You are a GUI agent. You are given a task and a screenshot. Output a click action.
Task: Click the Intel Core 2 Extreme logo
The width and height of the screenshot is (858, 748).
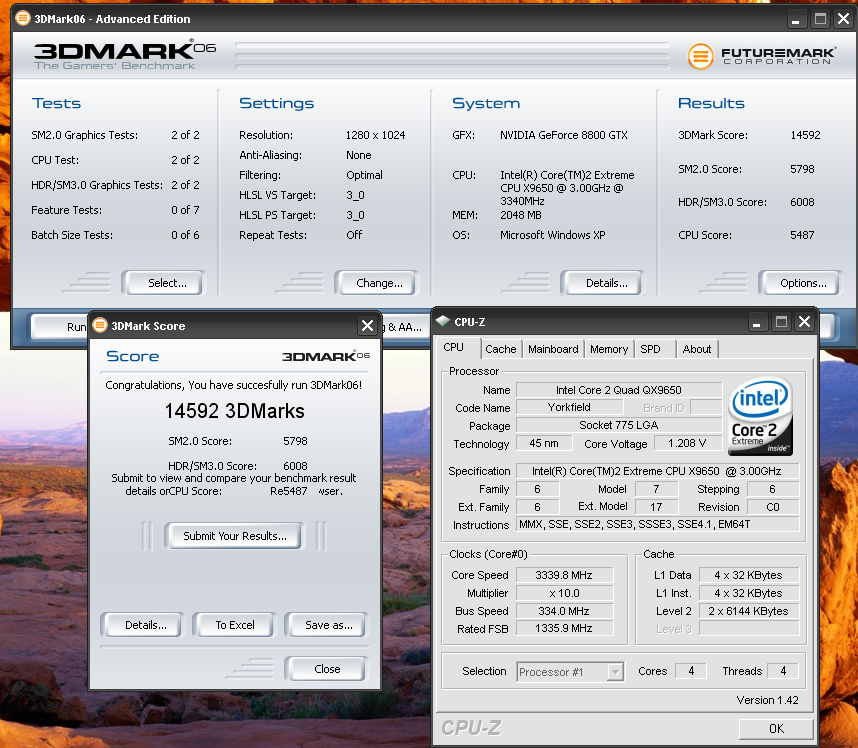point(761,417)
